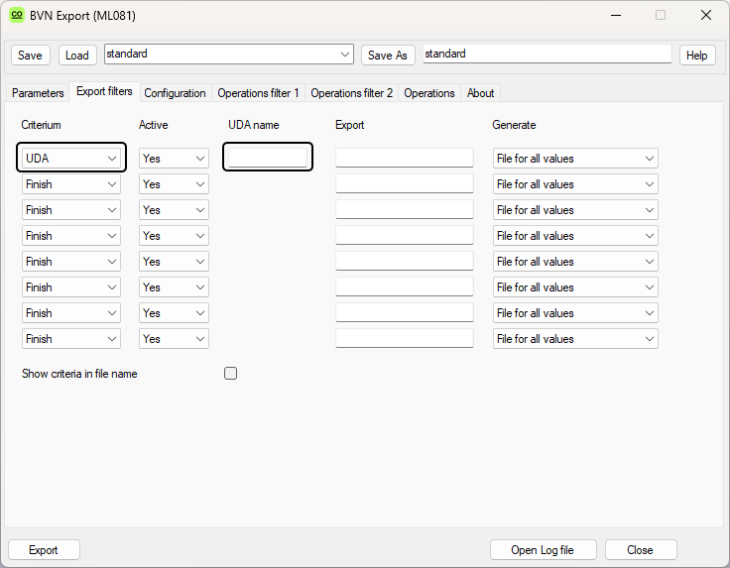This screenshot has width=730, height=568.
Task: Click the Load button
Action: coord(77,55)
